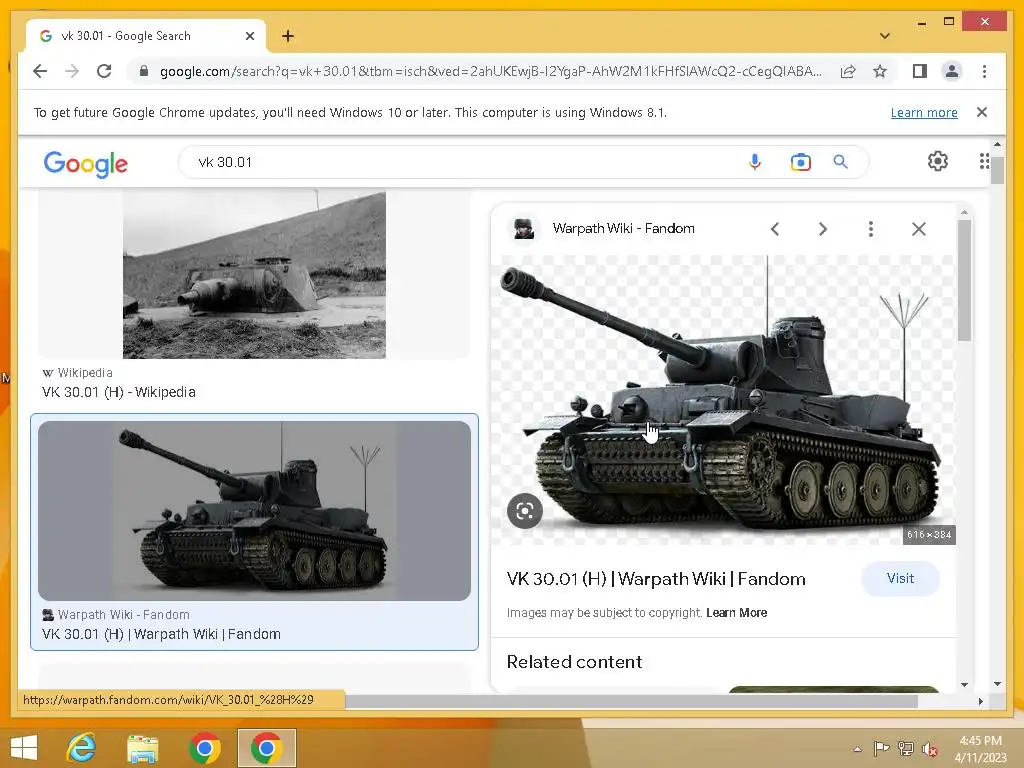Open preview panel more options menu

click(871, 229)
